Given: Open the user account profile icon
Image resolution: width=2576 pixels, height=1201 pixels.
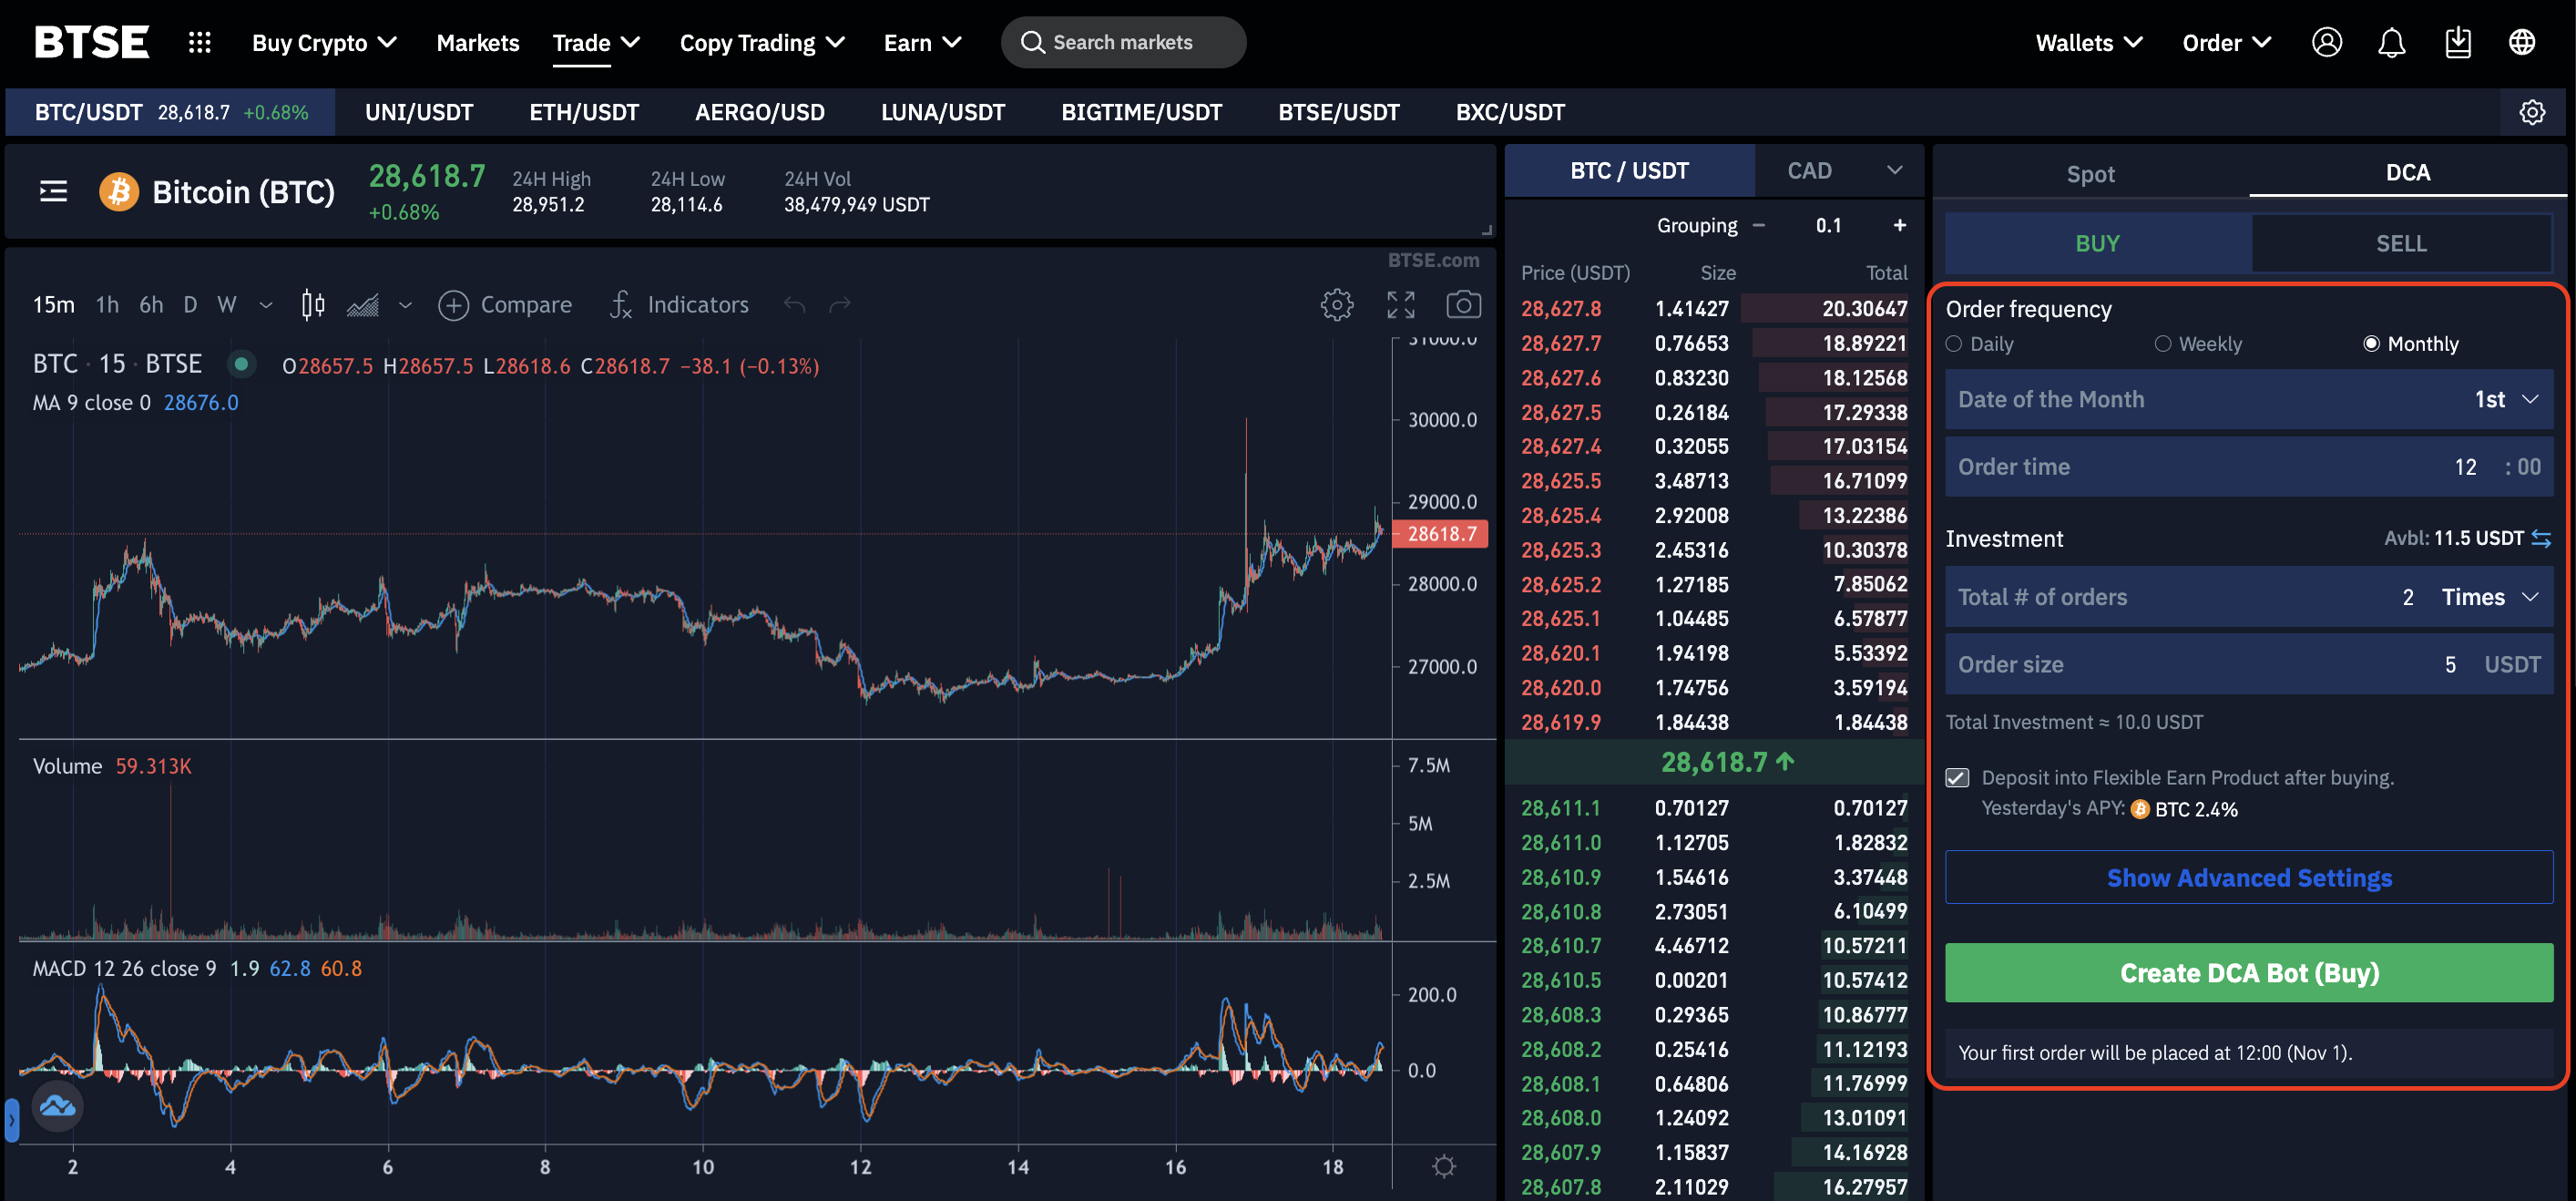Looking at the screenshot, I should pyautogui.click(x=2327, y=42).
